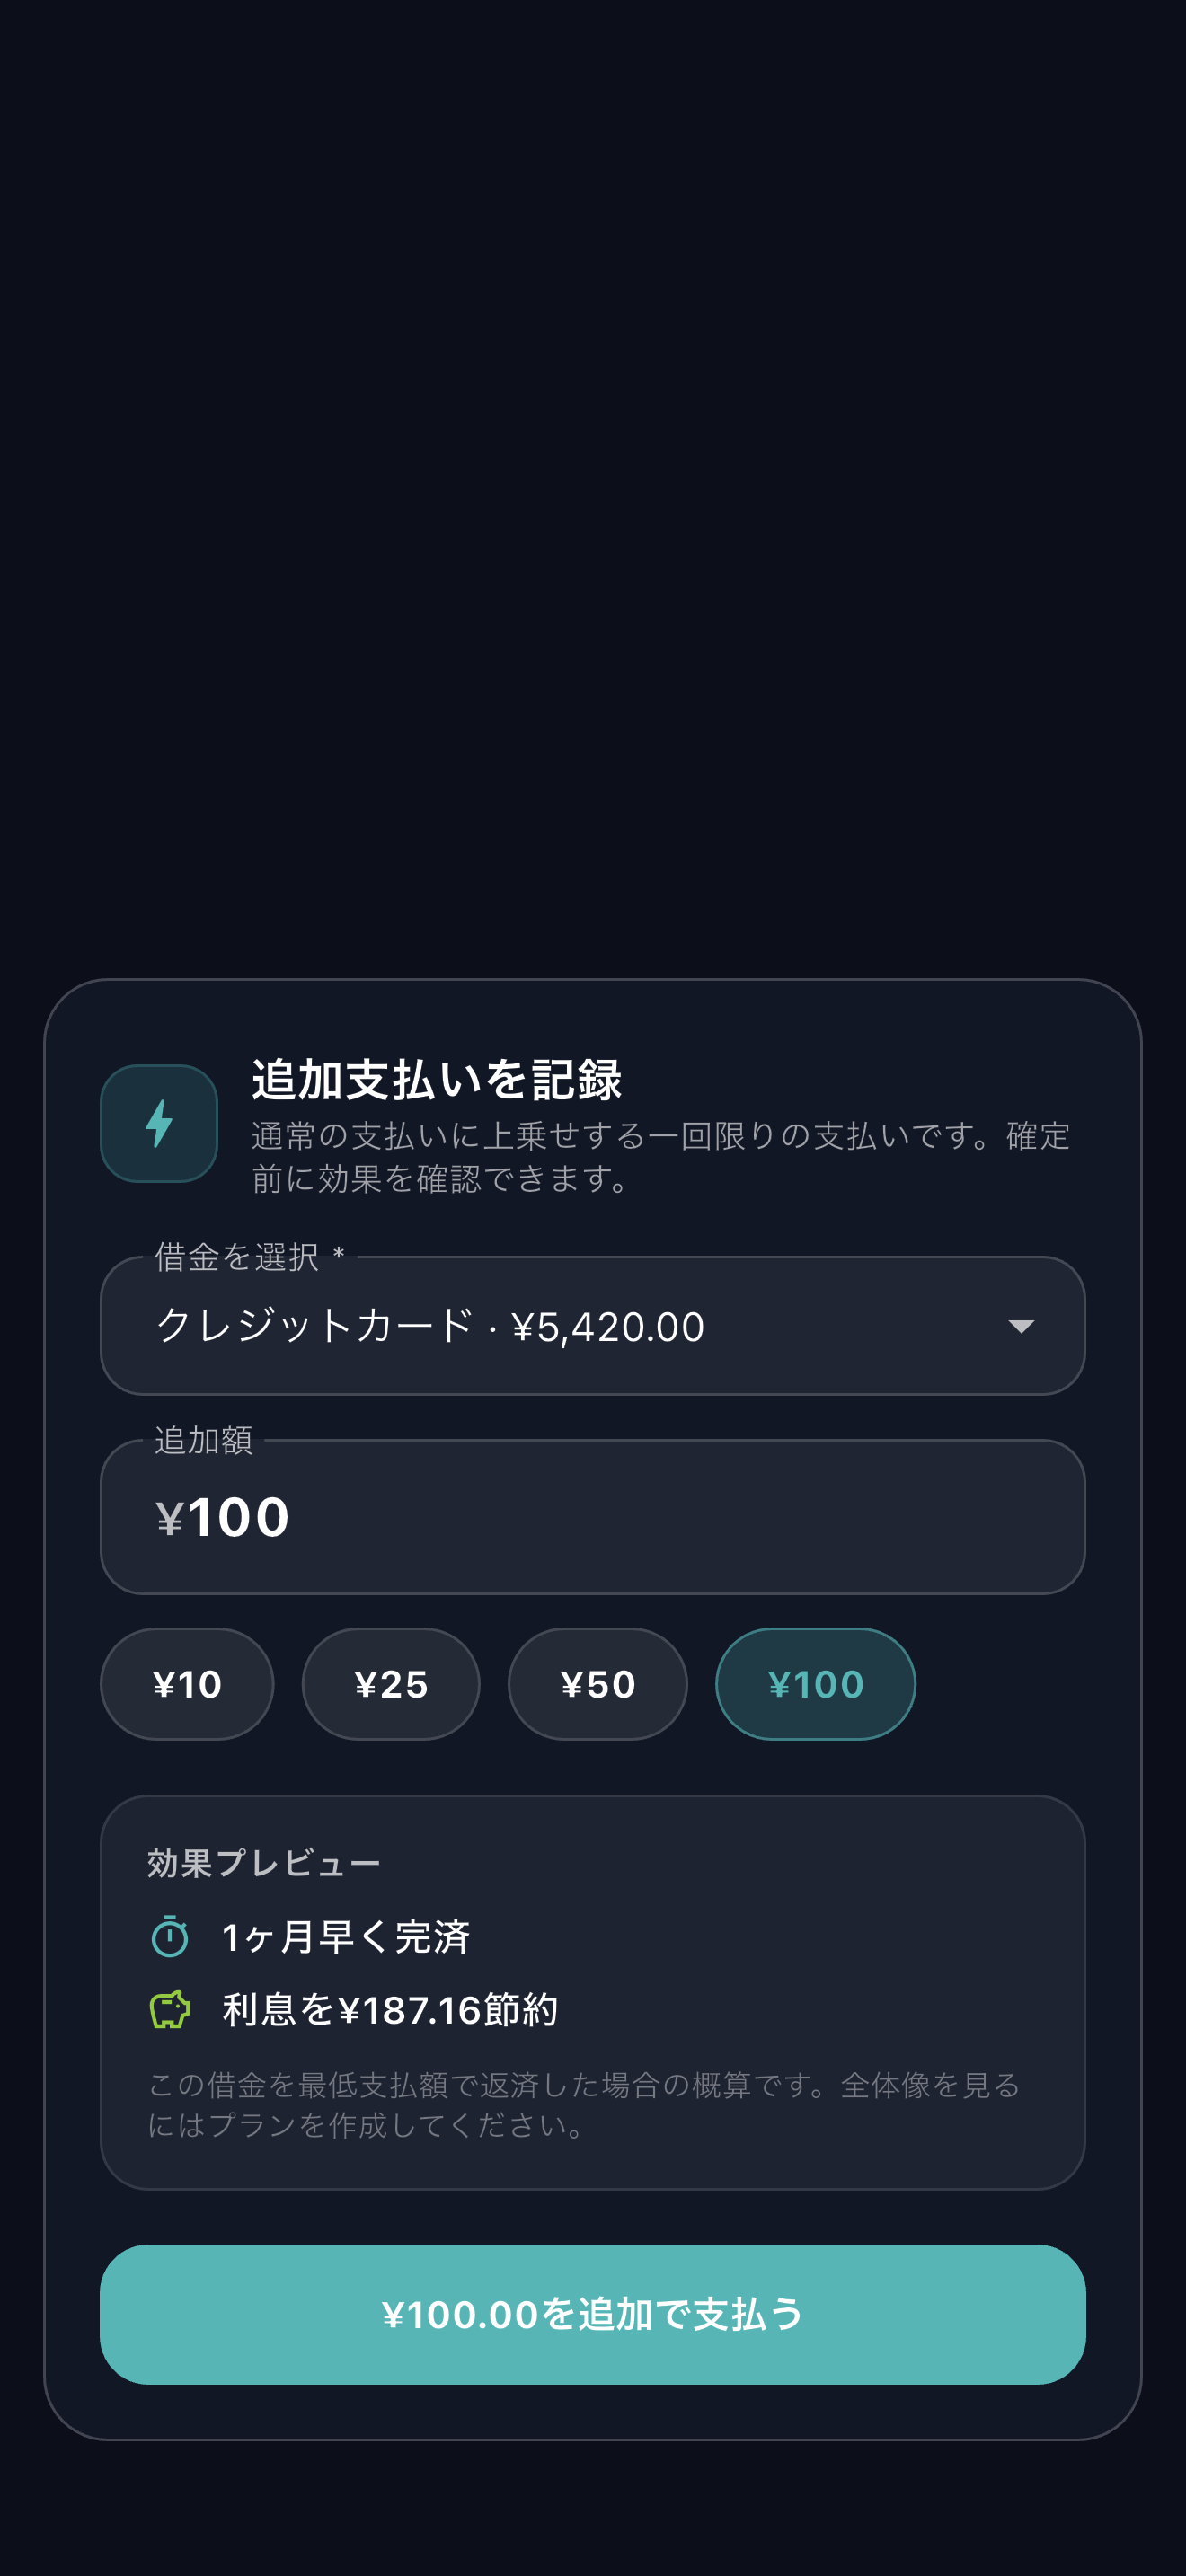The height and width of the screenshot is (2576, 1186).
Task: Select the ¥25 quick amount chip
Action: [391, 1684]
